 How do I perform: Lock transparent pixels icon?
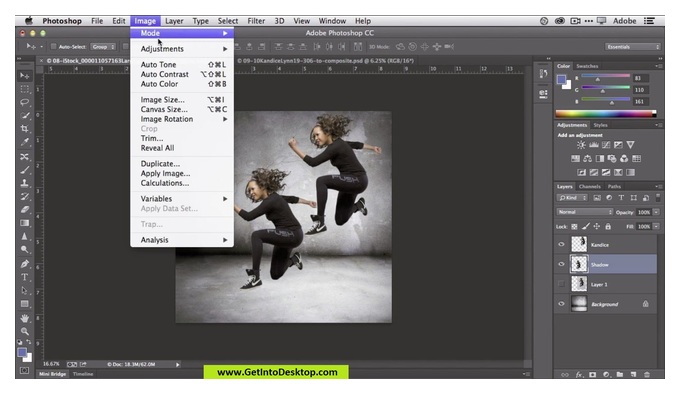pyautogui.click(x=574, y=226)
